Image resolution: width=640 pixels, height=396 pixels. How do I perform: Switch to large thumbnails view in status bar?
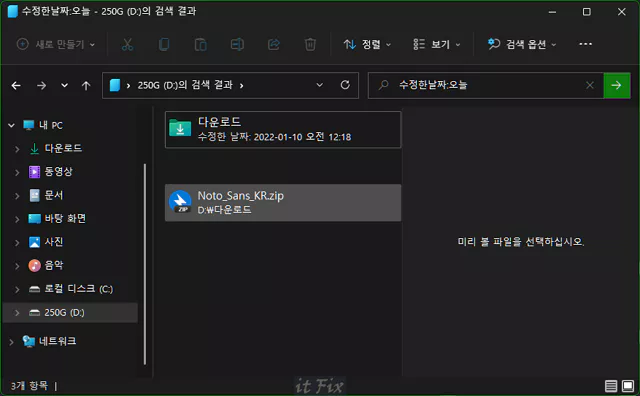coord(628,386)
